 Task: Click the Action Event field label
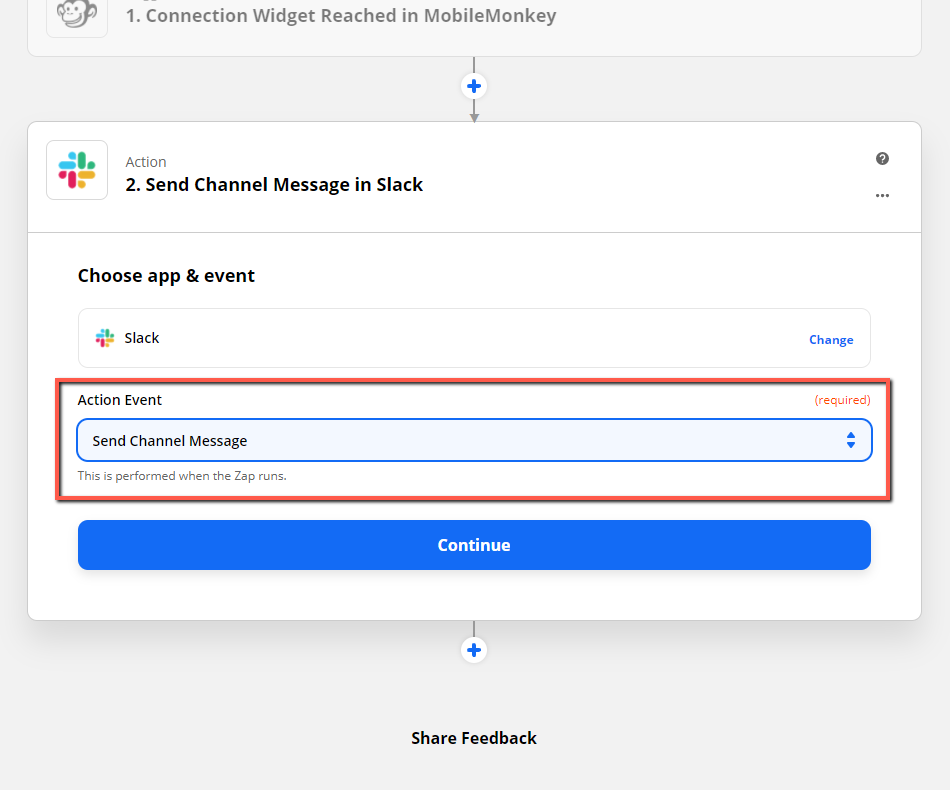pyautogui.click(x=119, y=400)
